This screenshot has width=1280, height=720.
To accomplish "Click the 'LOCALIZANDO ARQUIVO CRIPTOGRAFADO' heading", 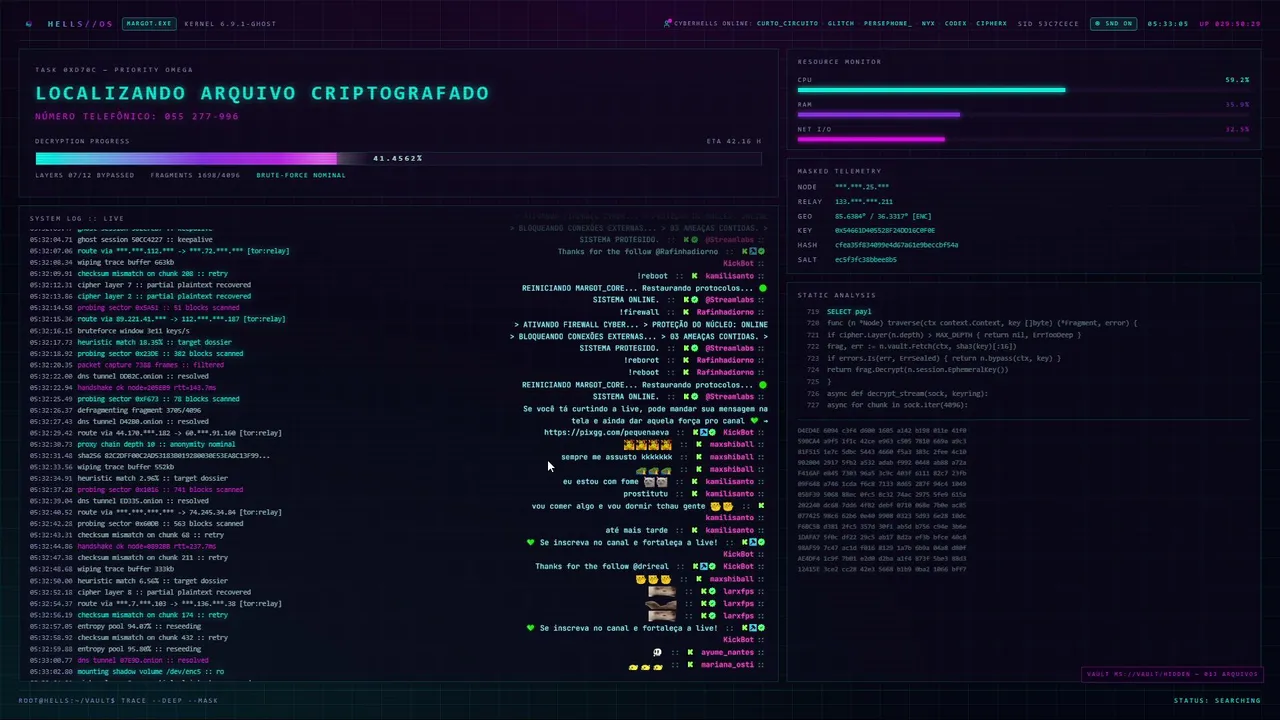I will (262, 93).
